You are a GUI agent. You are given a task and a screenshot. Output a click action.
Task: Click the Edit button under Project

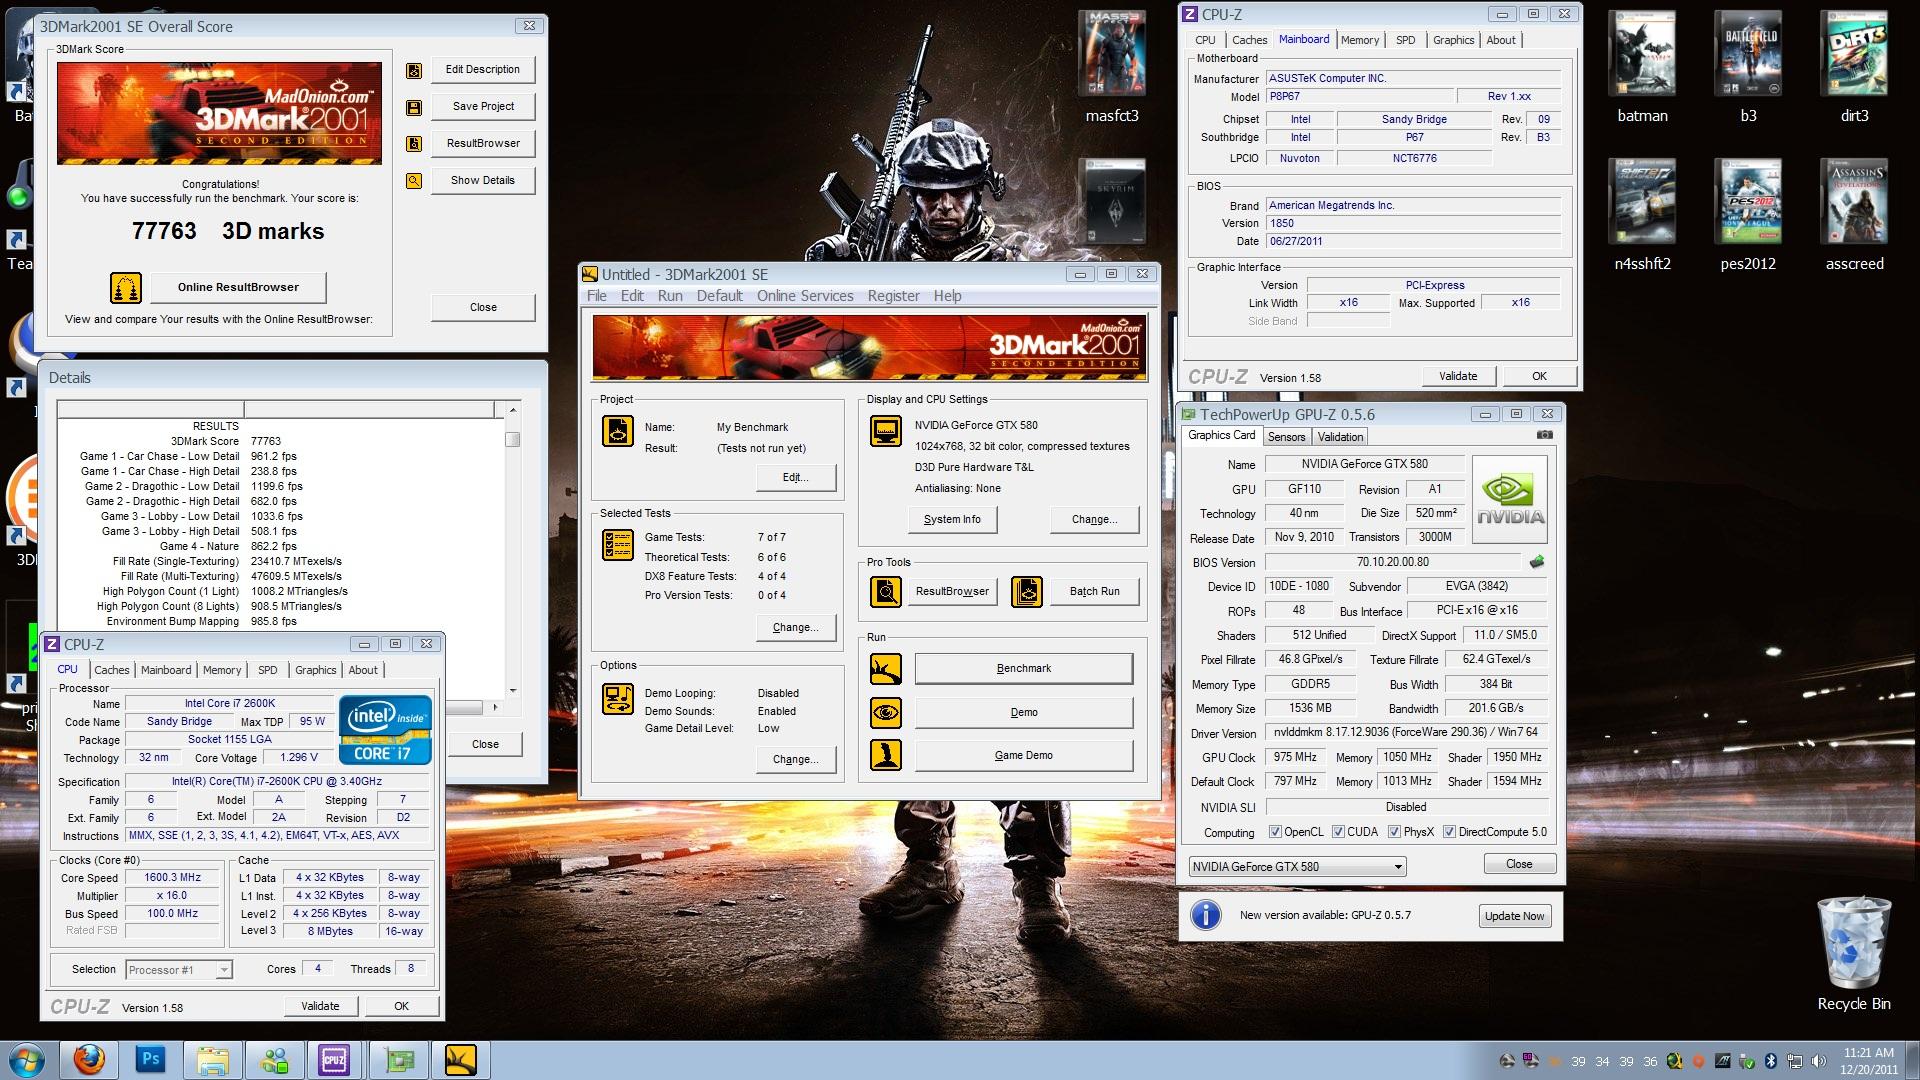click(796, 478)
